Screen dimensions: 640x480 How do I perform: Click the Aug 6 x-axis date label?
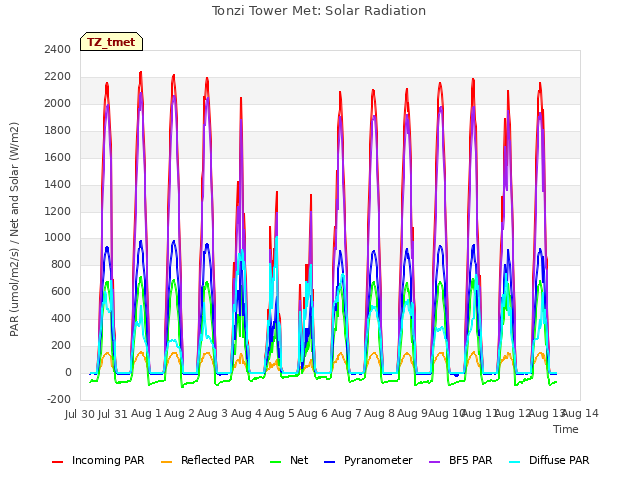coord(312,414)
